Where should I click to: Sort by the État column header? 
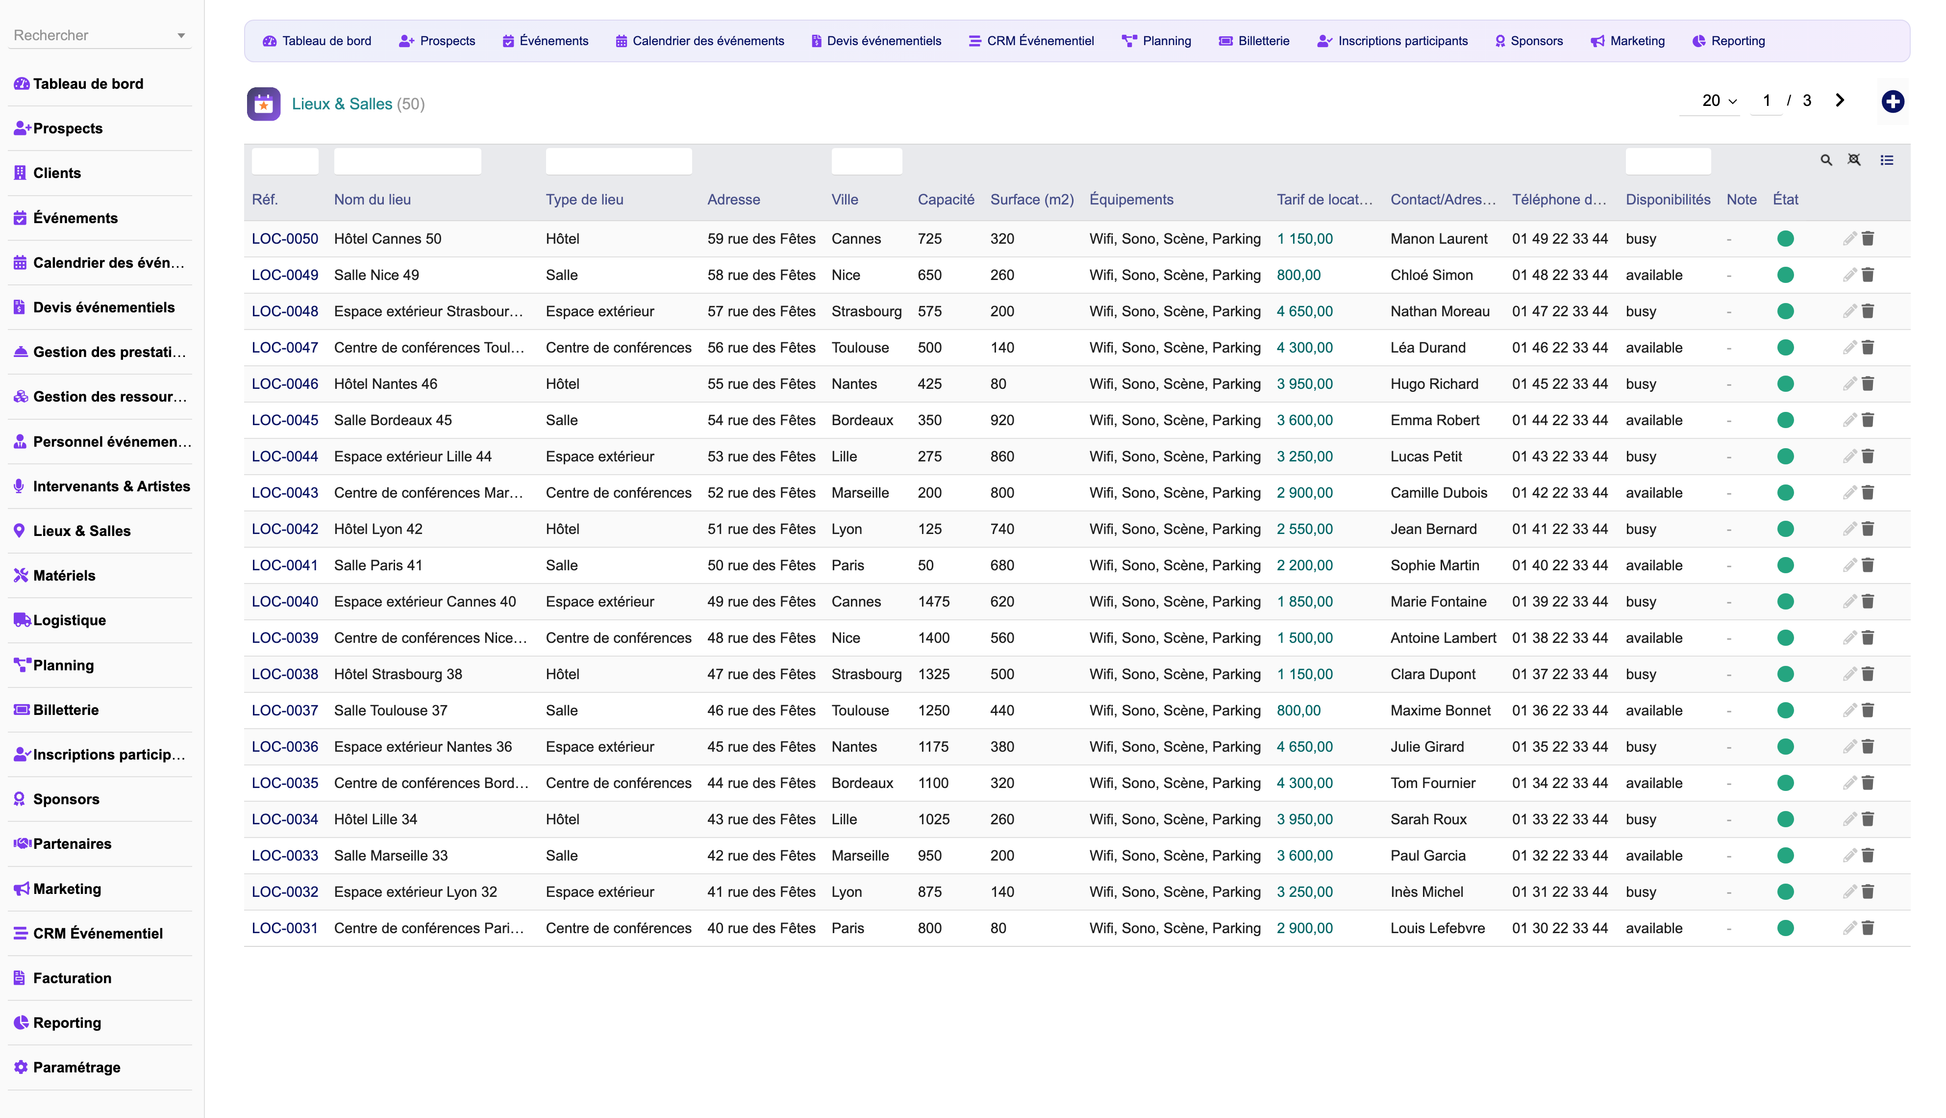point(1785,200)
